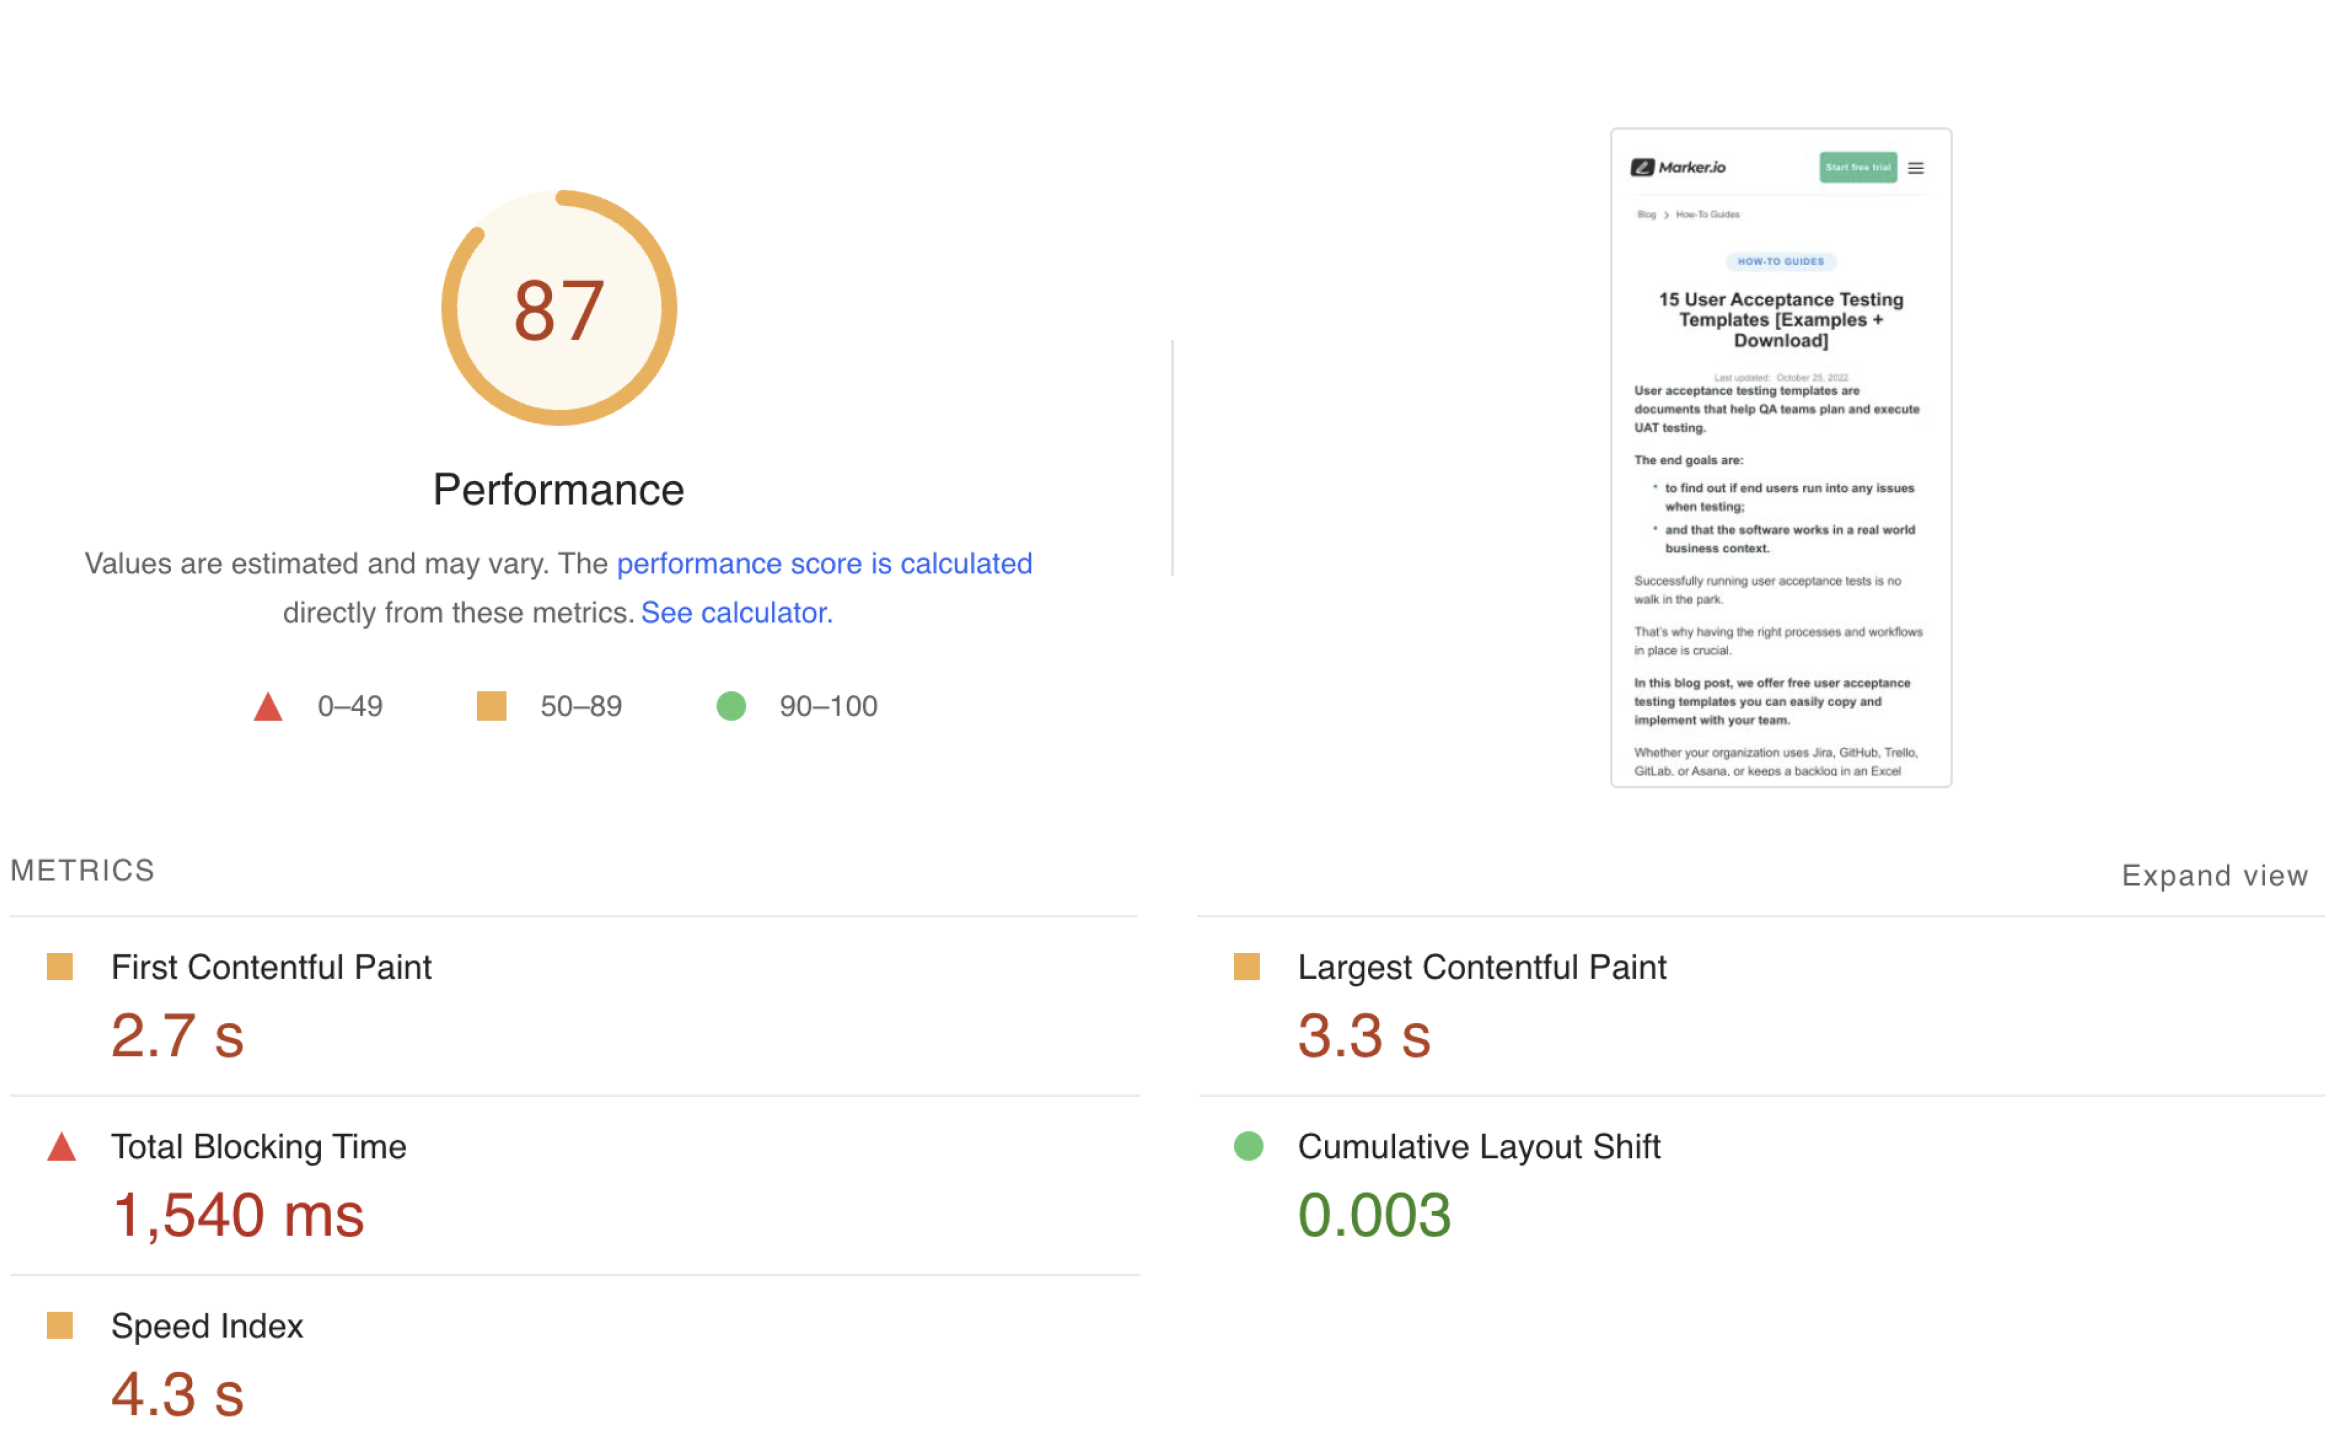The width and height of the screenshot is (2338, 1454).
Task: Open the hamburger menu in the page preview
Action: (x=1916, y=167)
